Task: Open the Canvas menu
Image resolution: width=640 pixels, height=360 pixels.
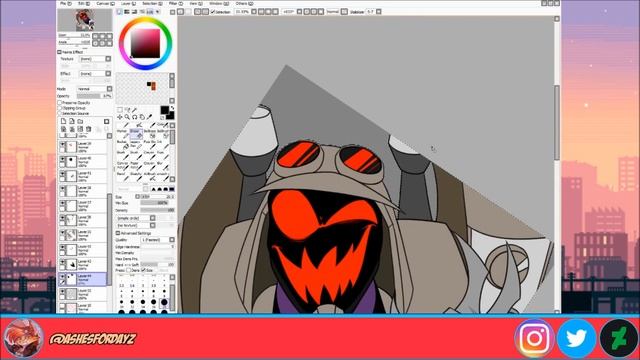Action: point(105,4)
